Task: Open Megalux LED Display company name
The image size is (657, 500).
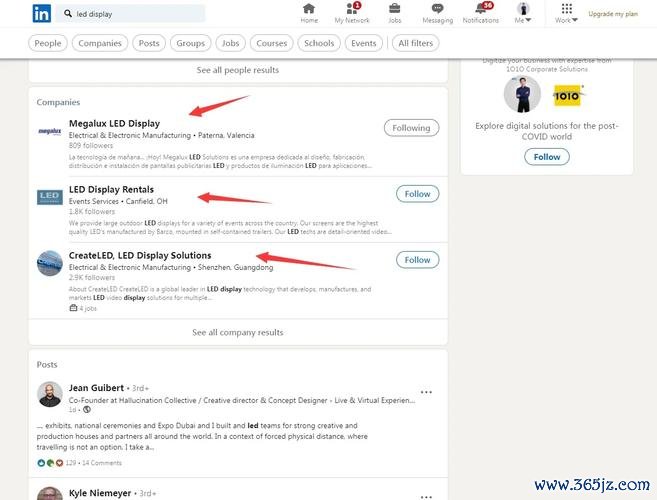Action: [x=114, y=124]
